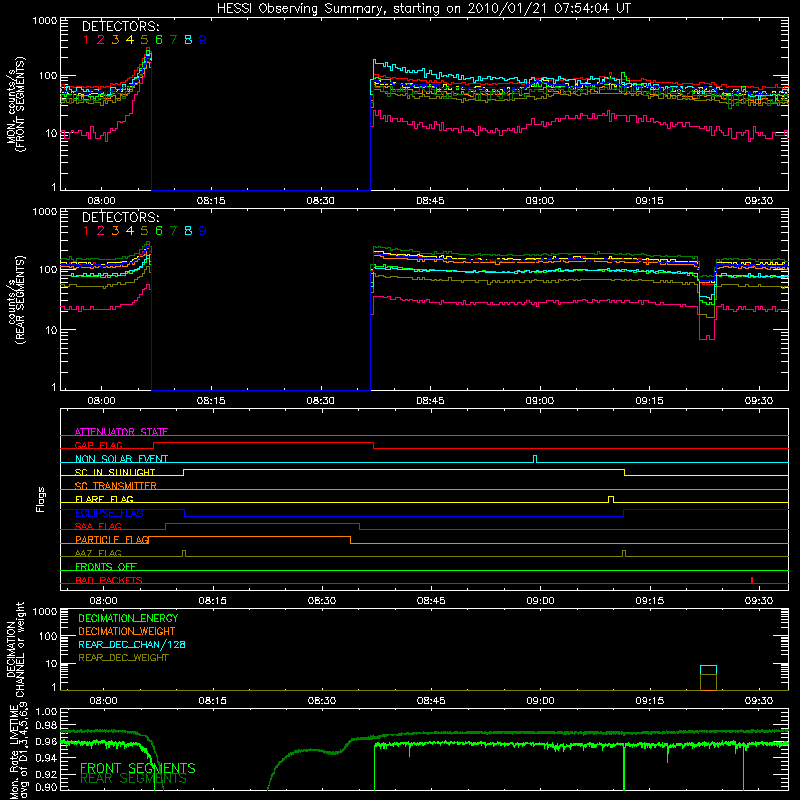Click the ECLIPSE_FLAG label
The height and width of the screenshot is (800, 800).
(109, 513)
